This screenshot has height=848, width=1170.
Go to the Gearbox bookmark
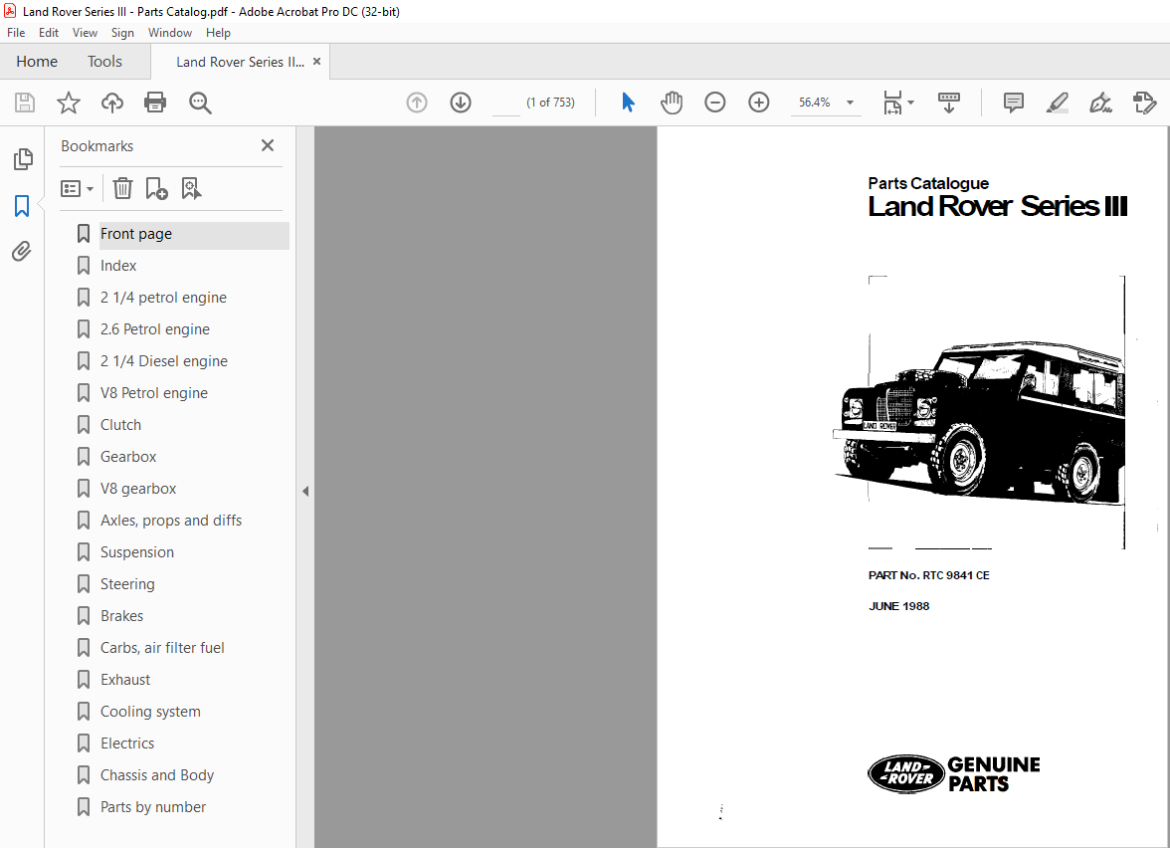[128, 457]
